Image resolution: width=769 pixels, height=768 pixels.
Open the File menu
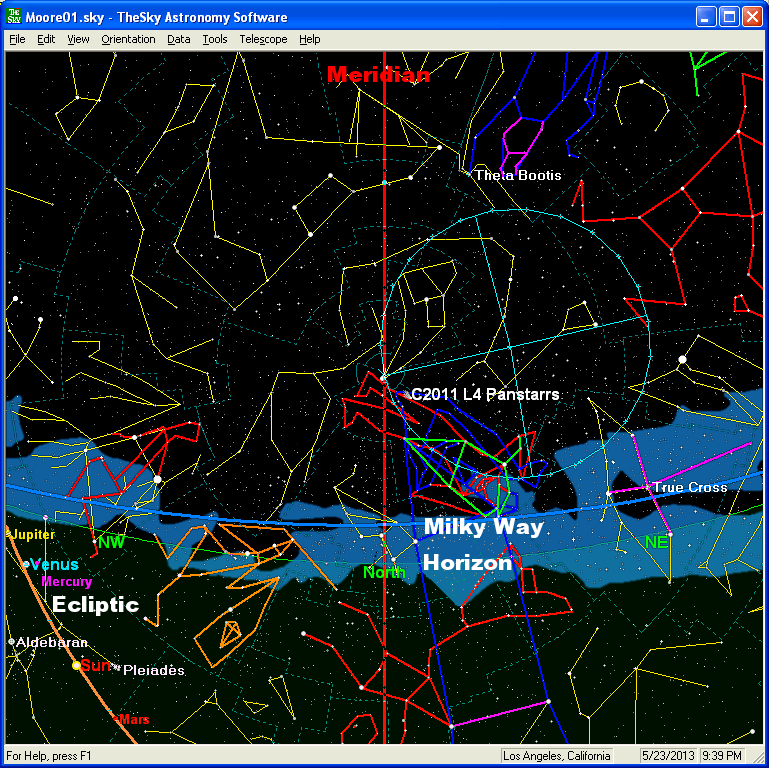pos(17,39)
